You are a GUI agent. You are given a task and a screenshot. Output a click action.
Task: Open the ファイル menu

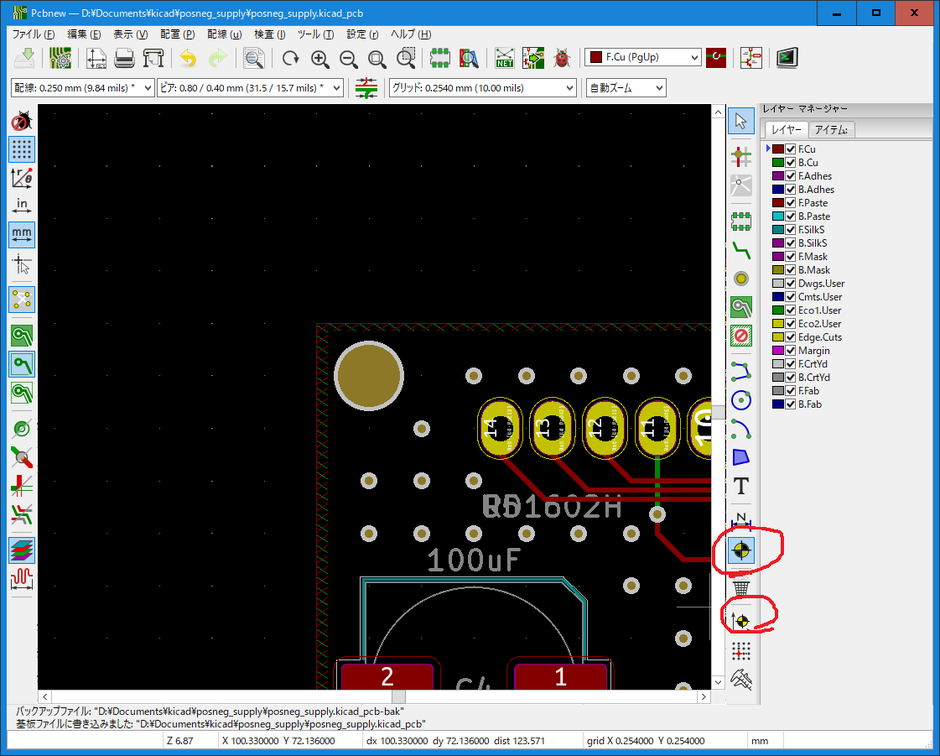coord(33,34)
